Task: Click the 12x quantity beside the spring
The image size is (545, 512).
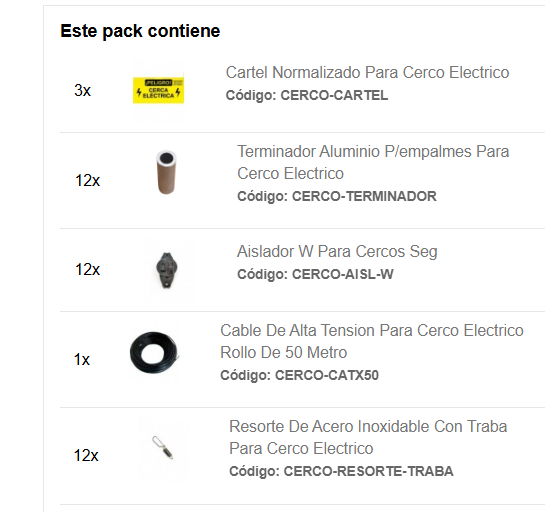Action: (x=86, y=455)
